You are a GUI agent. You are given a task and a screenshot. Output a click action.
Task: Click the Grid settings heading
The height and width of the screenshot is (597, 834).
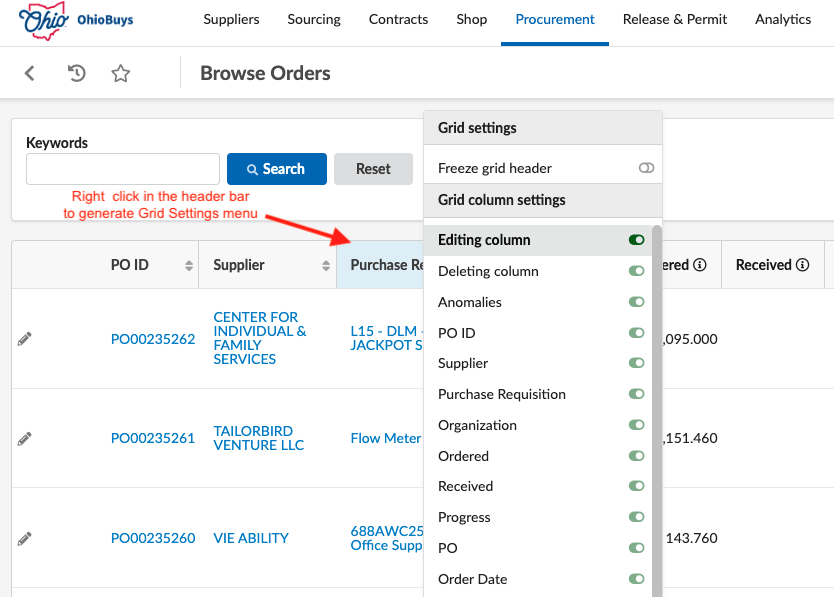click(x=477, y=128)
